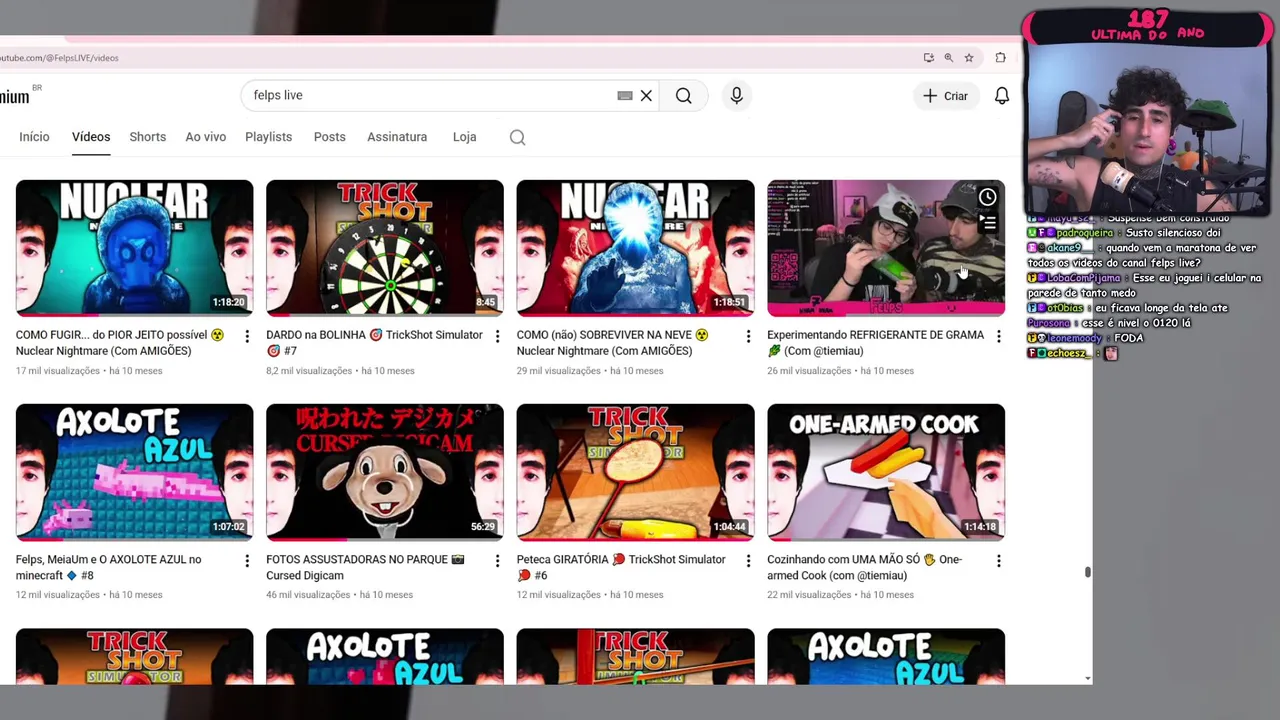Open options menu for COMO FUGIR video
This screenshot has height=720, width=1280.
[247, 337]
